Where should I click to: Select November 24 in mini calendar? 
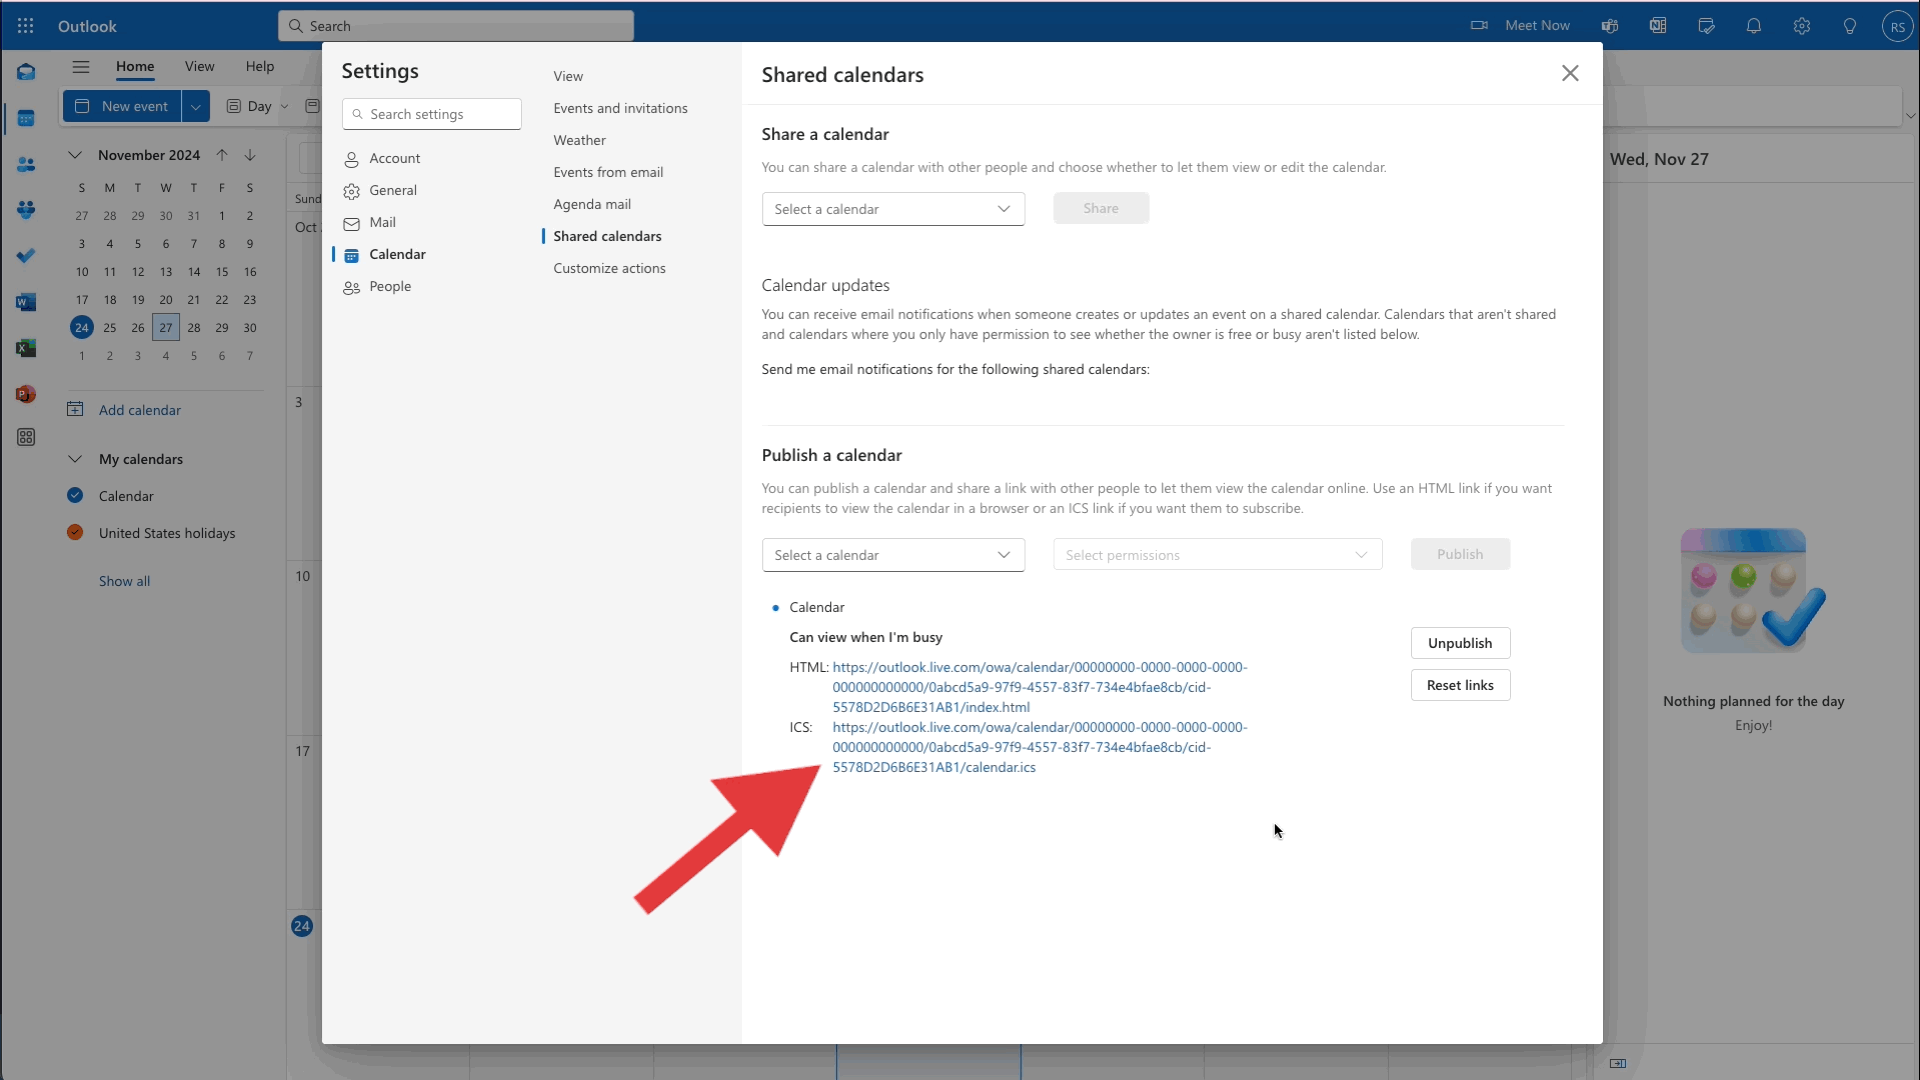[x=82, y=327]
